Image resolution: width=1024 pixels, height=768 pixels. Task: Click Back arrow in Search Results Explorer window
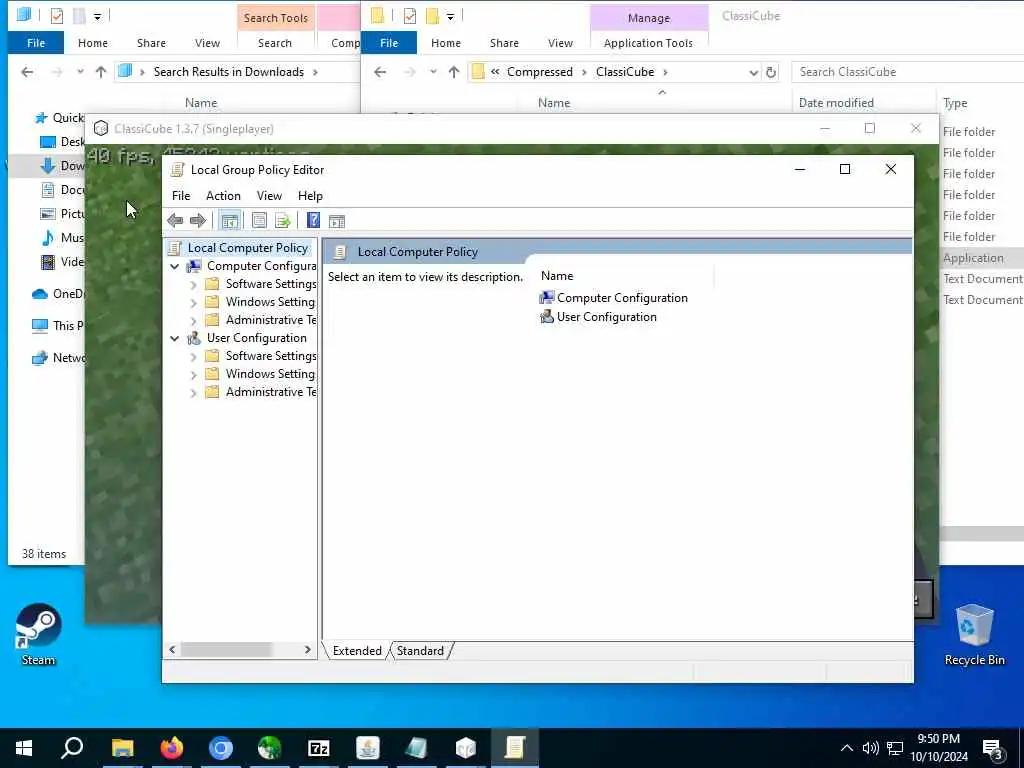pyautogui.click(x=27, y=72)
